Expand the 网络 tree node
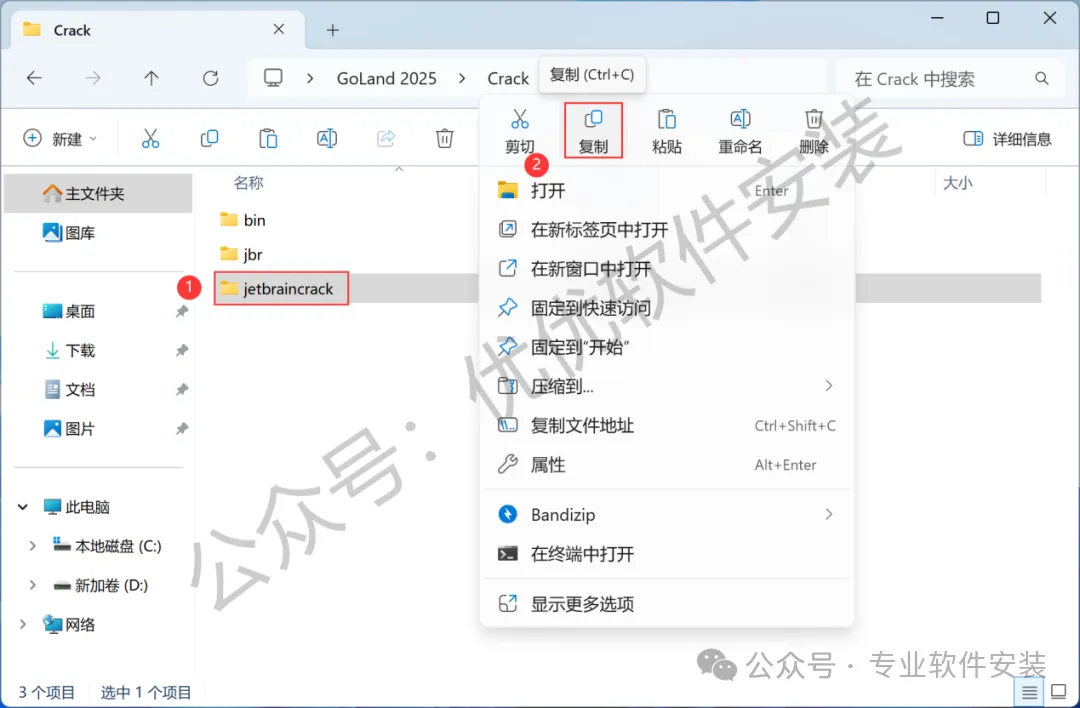The image size is (1080, 708). point(23,624)
